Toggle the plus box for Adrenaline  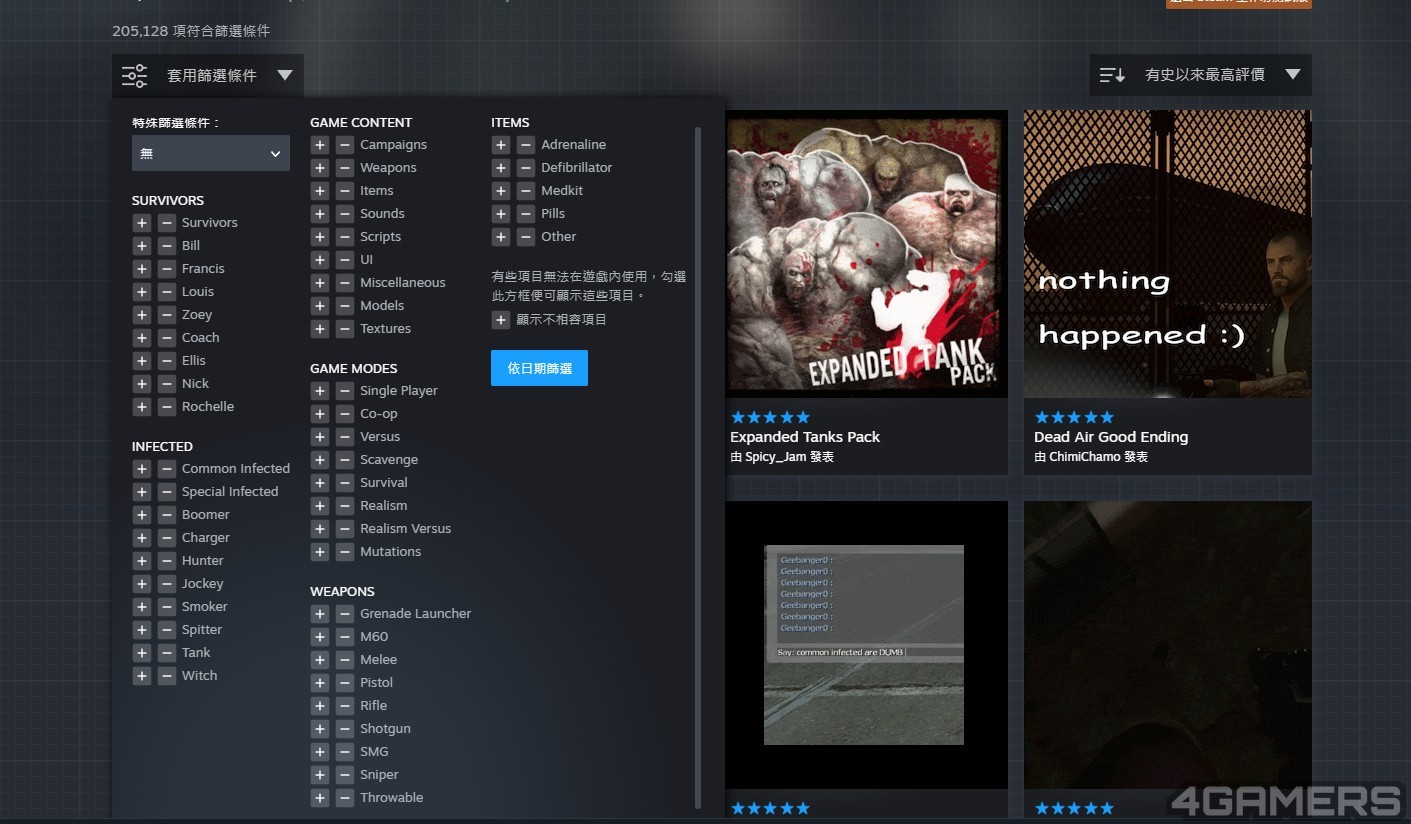coord(500,145)
